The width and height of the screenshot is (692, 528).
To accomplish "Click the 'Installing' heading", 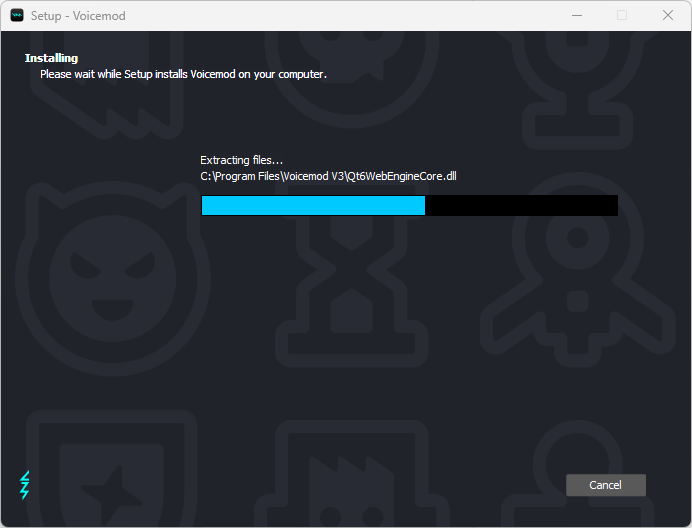I will [51, 58].
